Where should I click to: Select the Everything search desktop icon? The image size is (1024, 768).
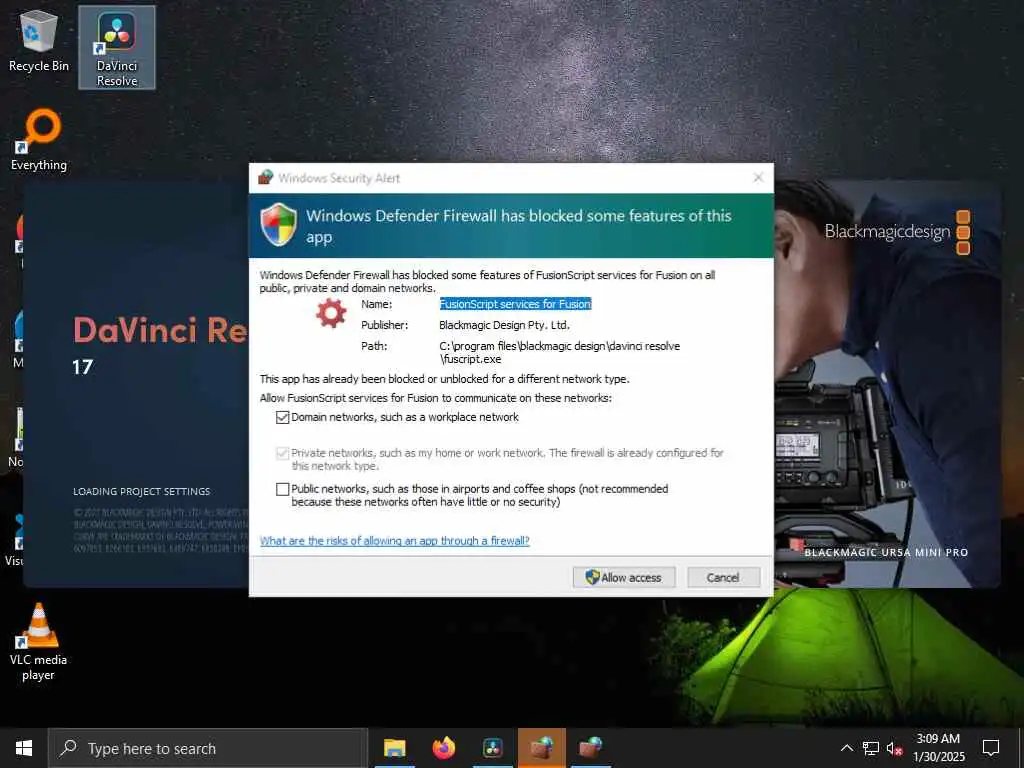39,140
